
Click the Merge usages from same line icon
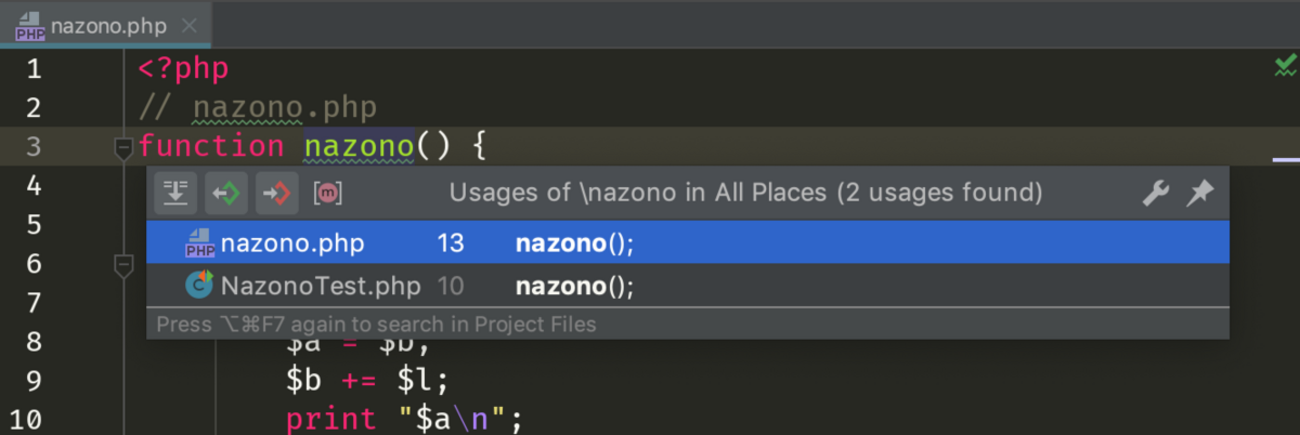[175, 193]
